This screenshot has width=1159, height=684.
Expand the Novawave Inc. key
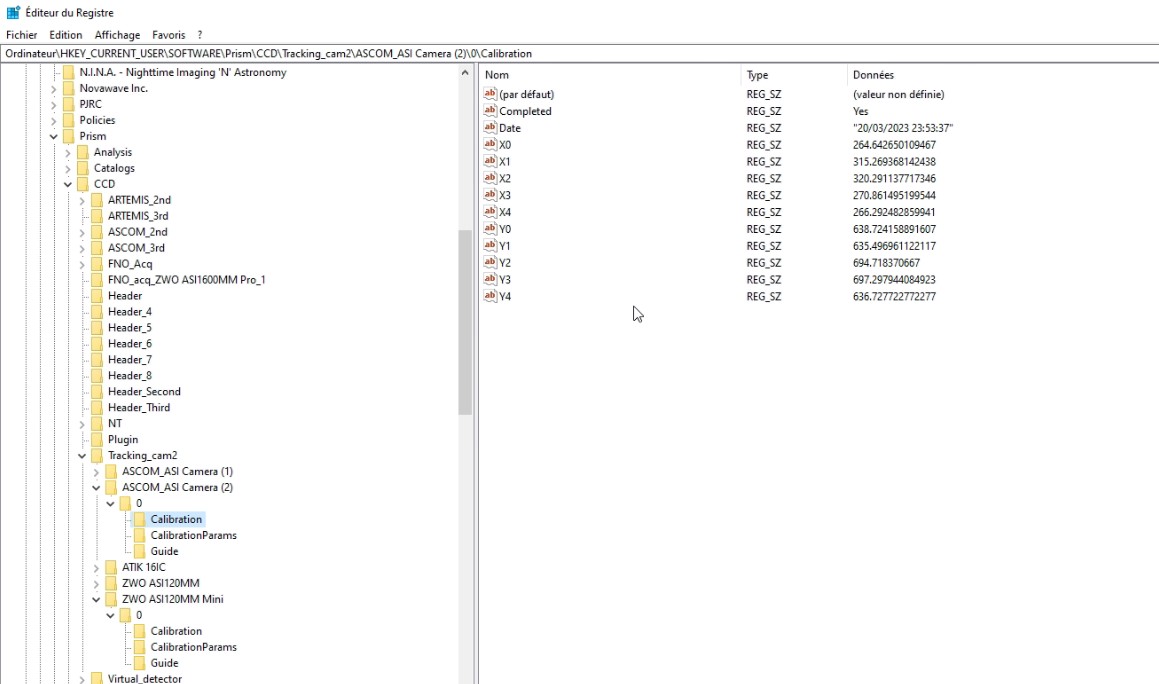tap(54, 88)
